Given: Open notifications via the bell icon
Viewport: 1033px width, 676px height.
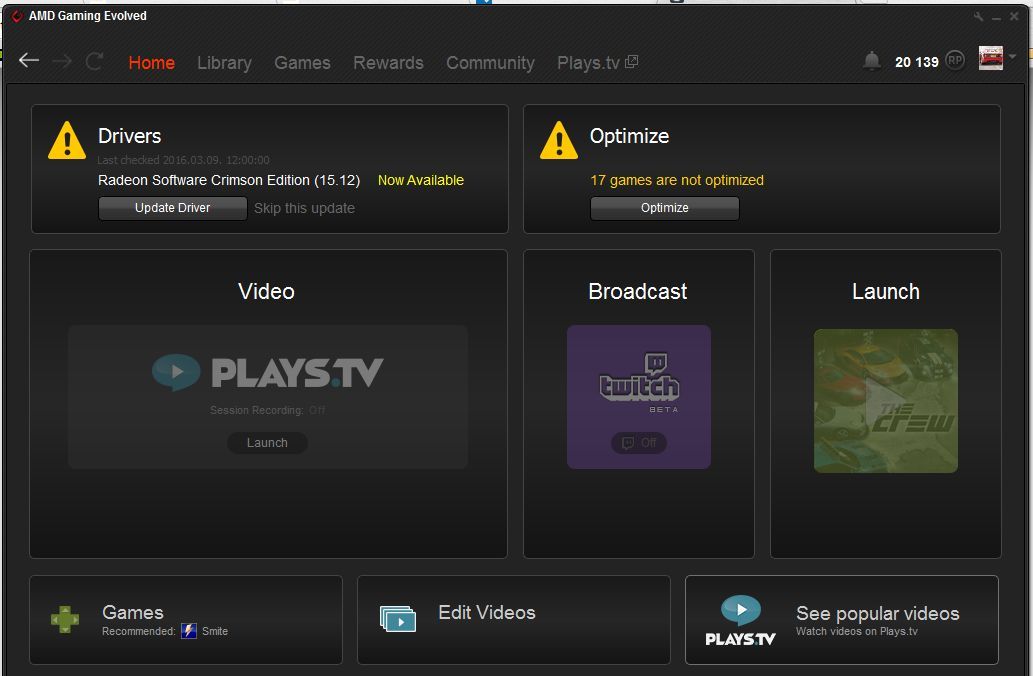Looking at the screenshot, I should (872, 61).
